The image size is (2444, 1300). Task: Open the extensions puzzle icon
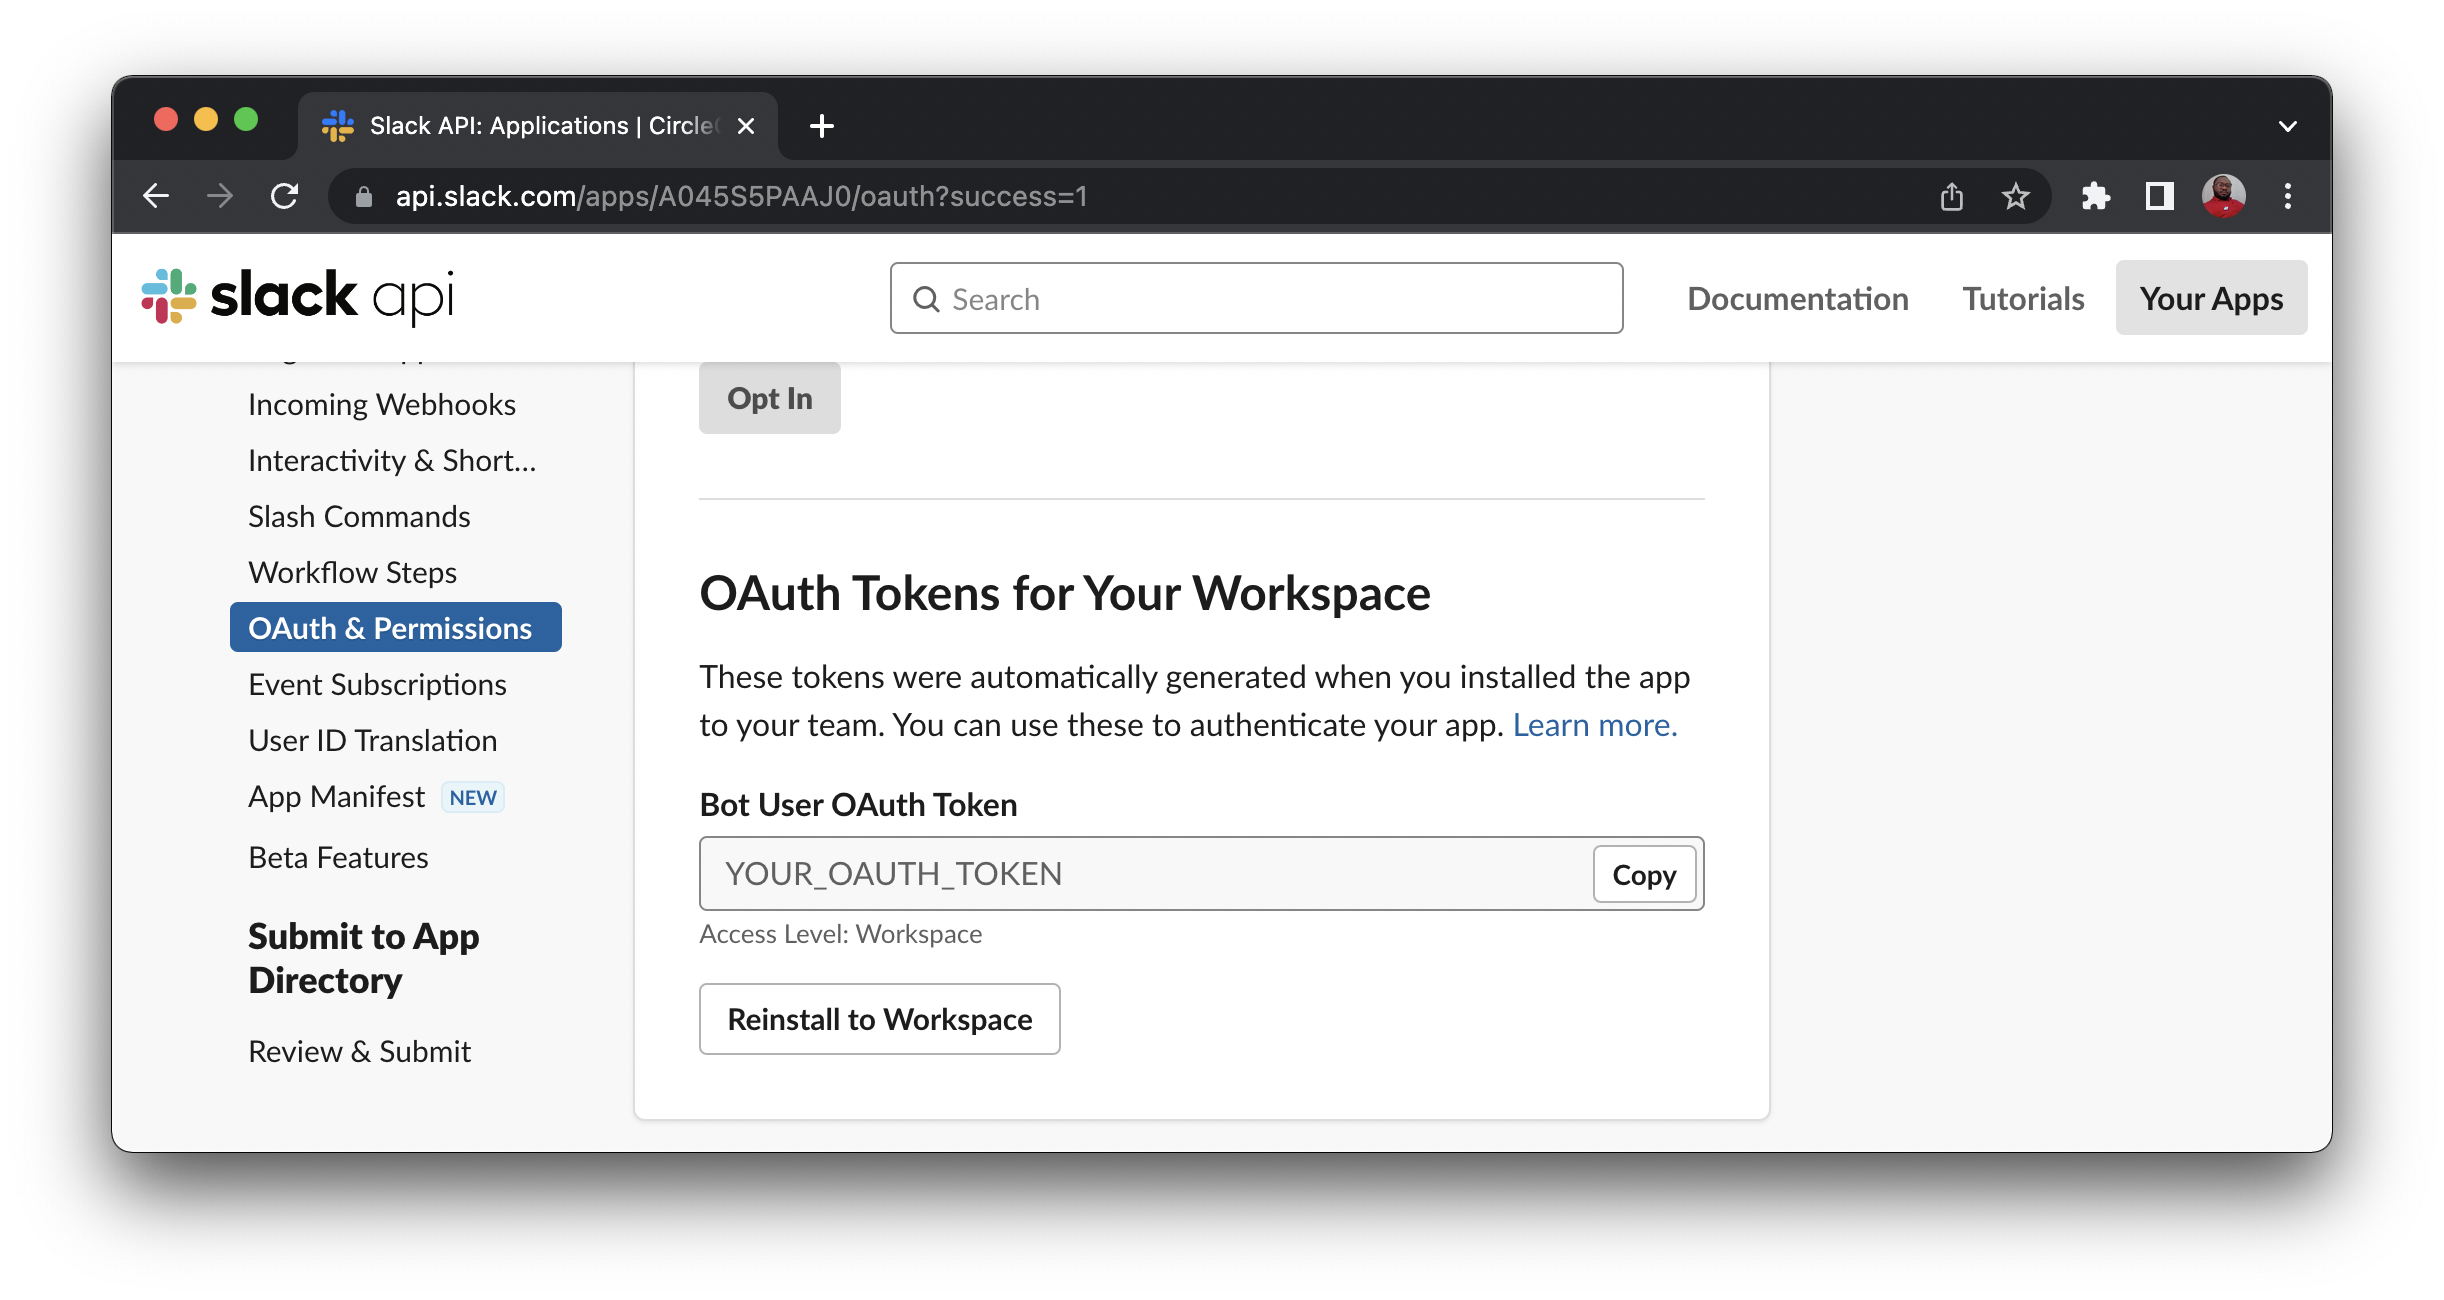pyautogui.click(x=2095, y=196)
